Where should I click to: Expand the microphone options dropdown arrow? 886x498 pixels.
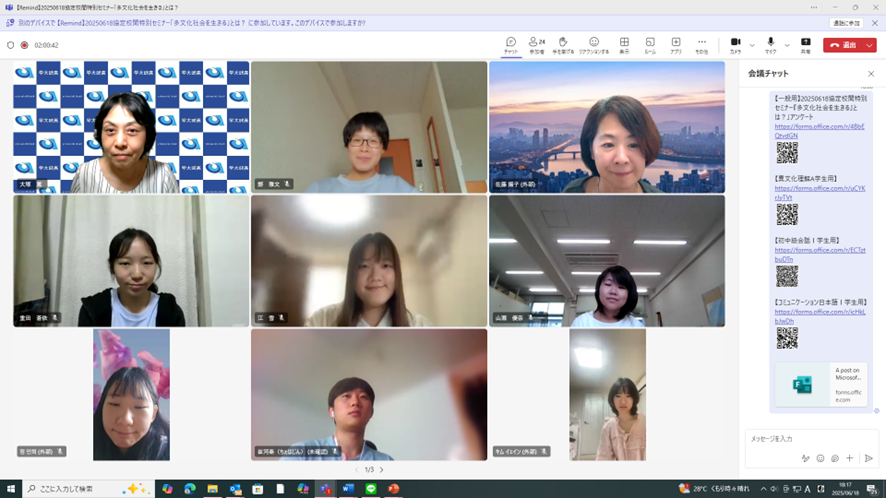point(787,45)
